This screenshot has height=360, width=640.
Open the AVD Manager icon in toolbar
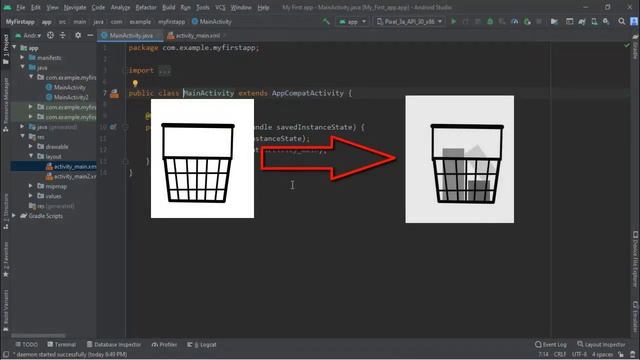(x=594, y=21)
